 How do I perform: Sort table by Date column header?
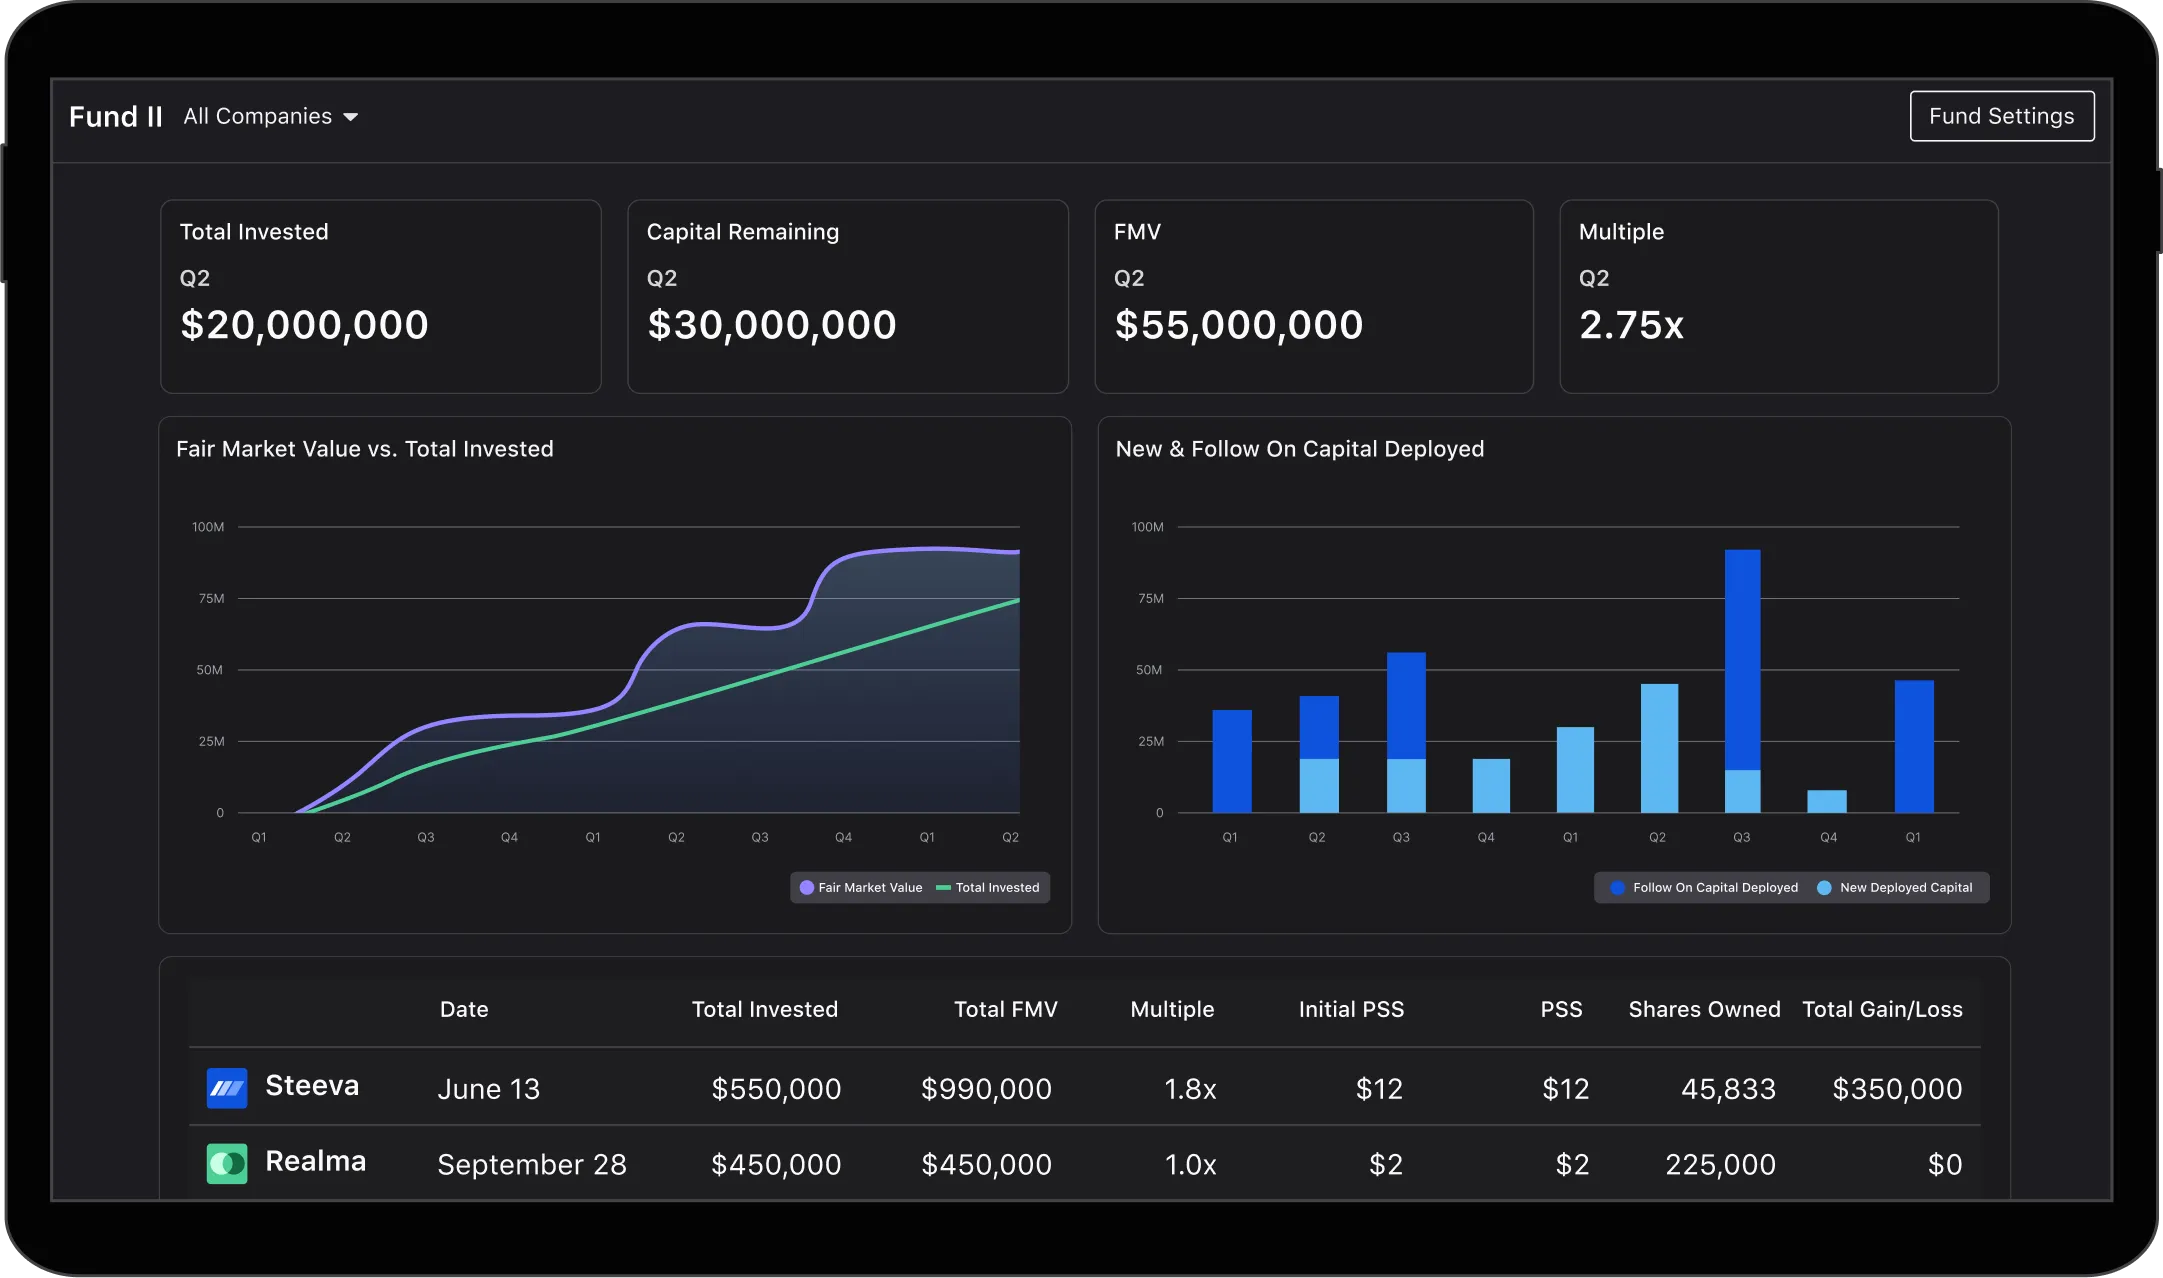pos(464,1010)
